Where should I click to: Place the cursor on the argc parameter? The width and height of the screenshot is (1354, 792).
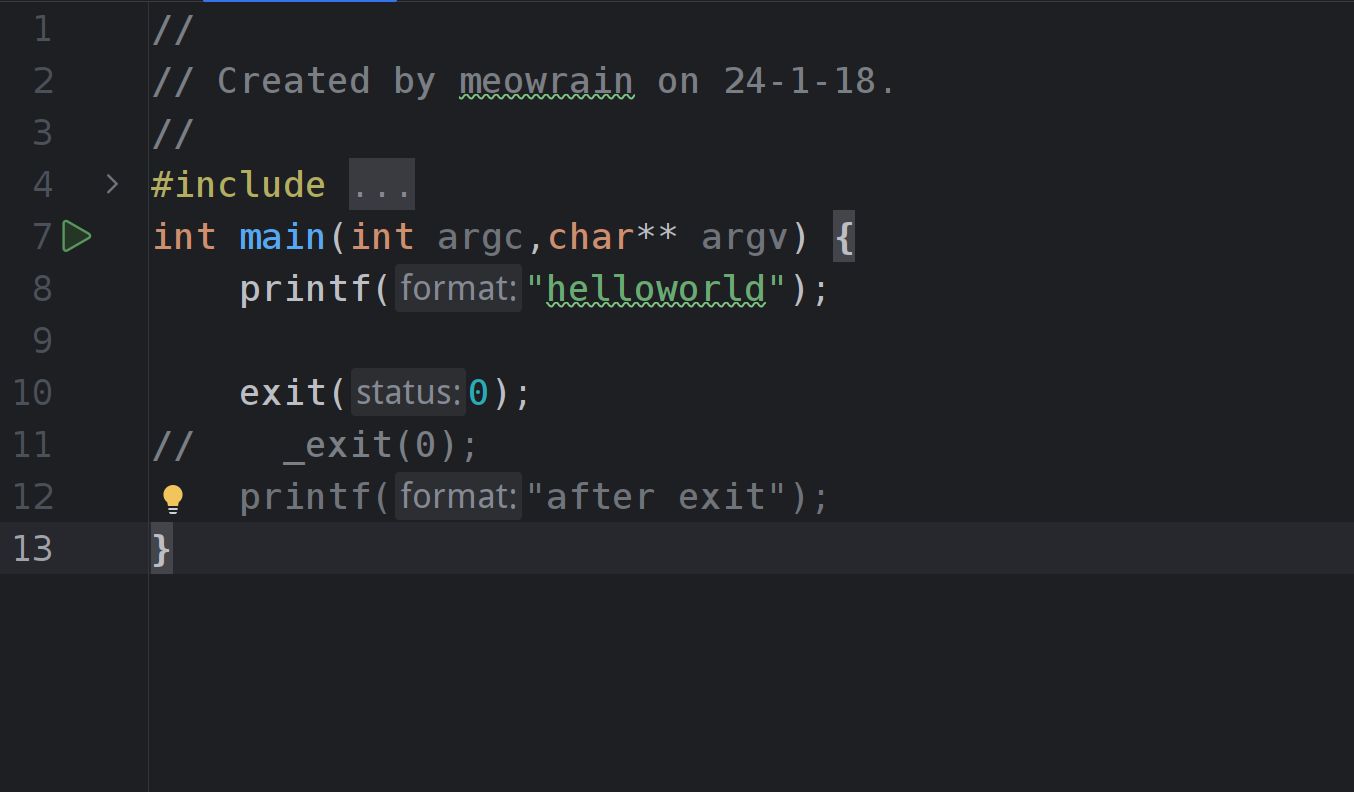click(480, 238)
